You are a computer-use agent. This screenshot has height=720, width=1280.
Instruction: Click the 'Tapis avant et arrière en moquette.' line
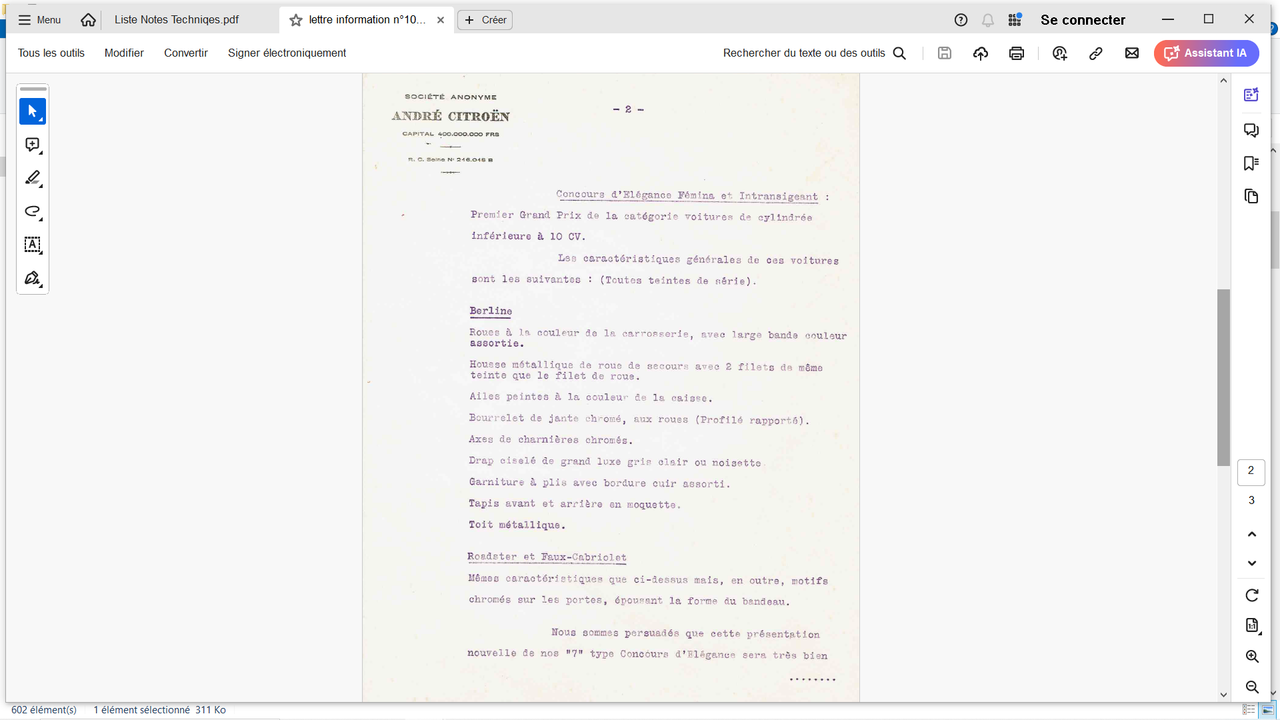(575, 504)
